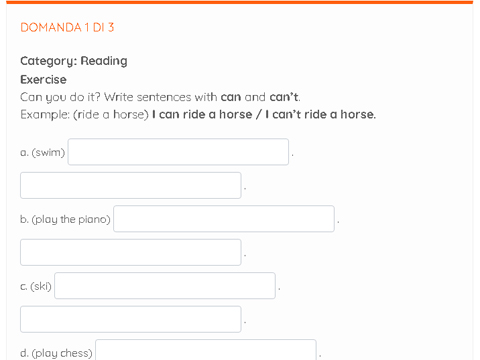Click the answer field beside (ski)
480x360 pixels.
[165, 286]
